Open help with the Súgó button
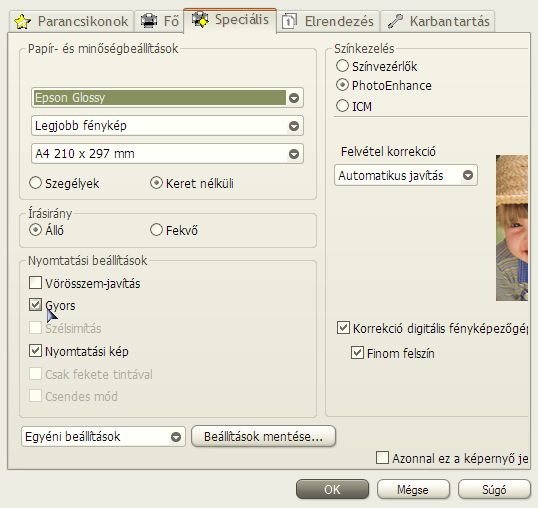This screenshot has width=538, height=508. (494, 489)
